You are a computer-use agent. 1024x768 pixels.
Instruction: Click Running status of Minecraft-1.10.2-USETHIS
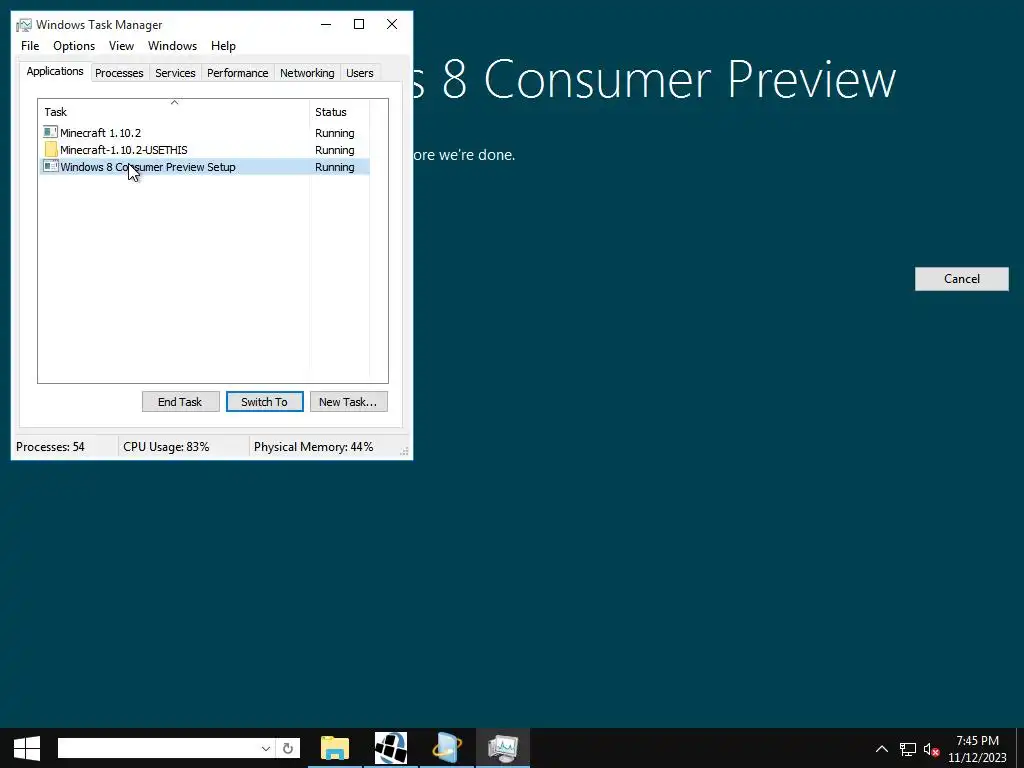click(334, 150)
